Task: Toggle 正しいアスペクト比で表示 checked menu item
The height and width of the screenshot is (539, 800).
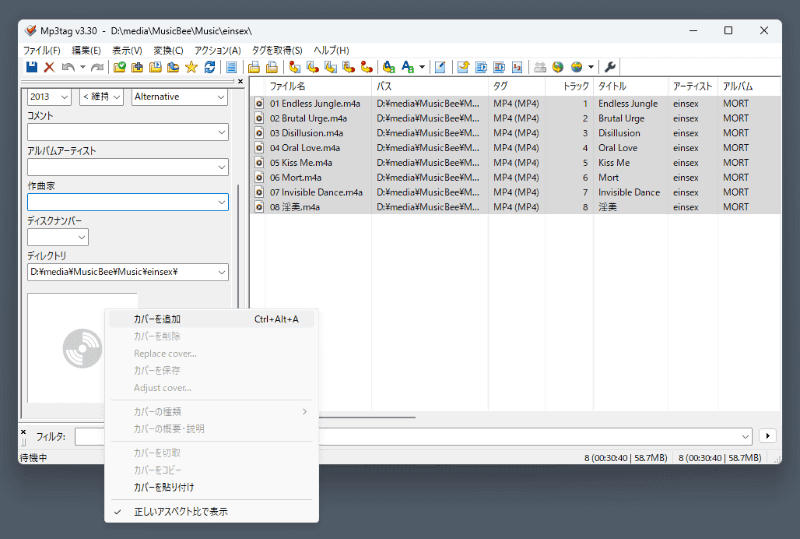Action: click(x=212, y=511)
